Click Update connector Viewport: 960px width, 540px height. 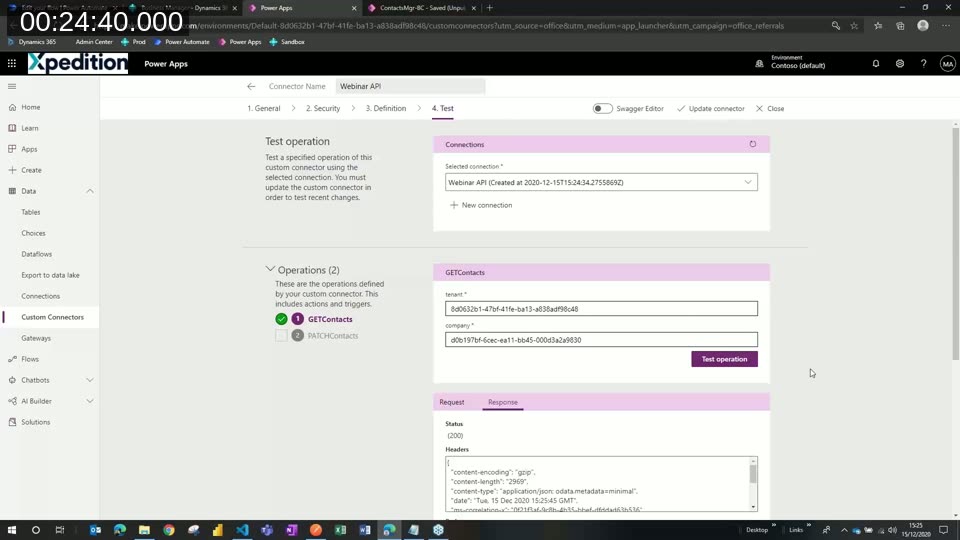710,108
